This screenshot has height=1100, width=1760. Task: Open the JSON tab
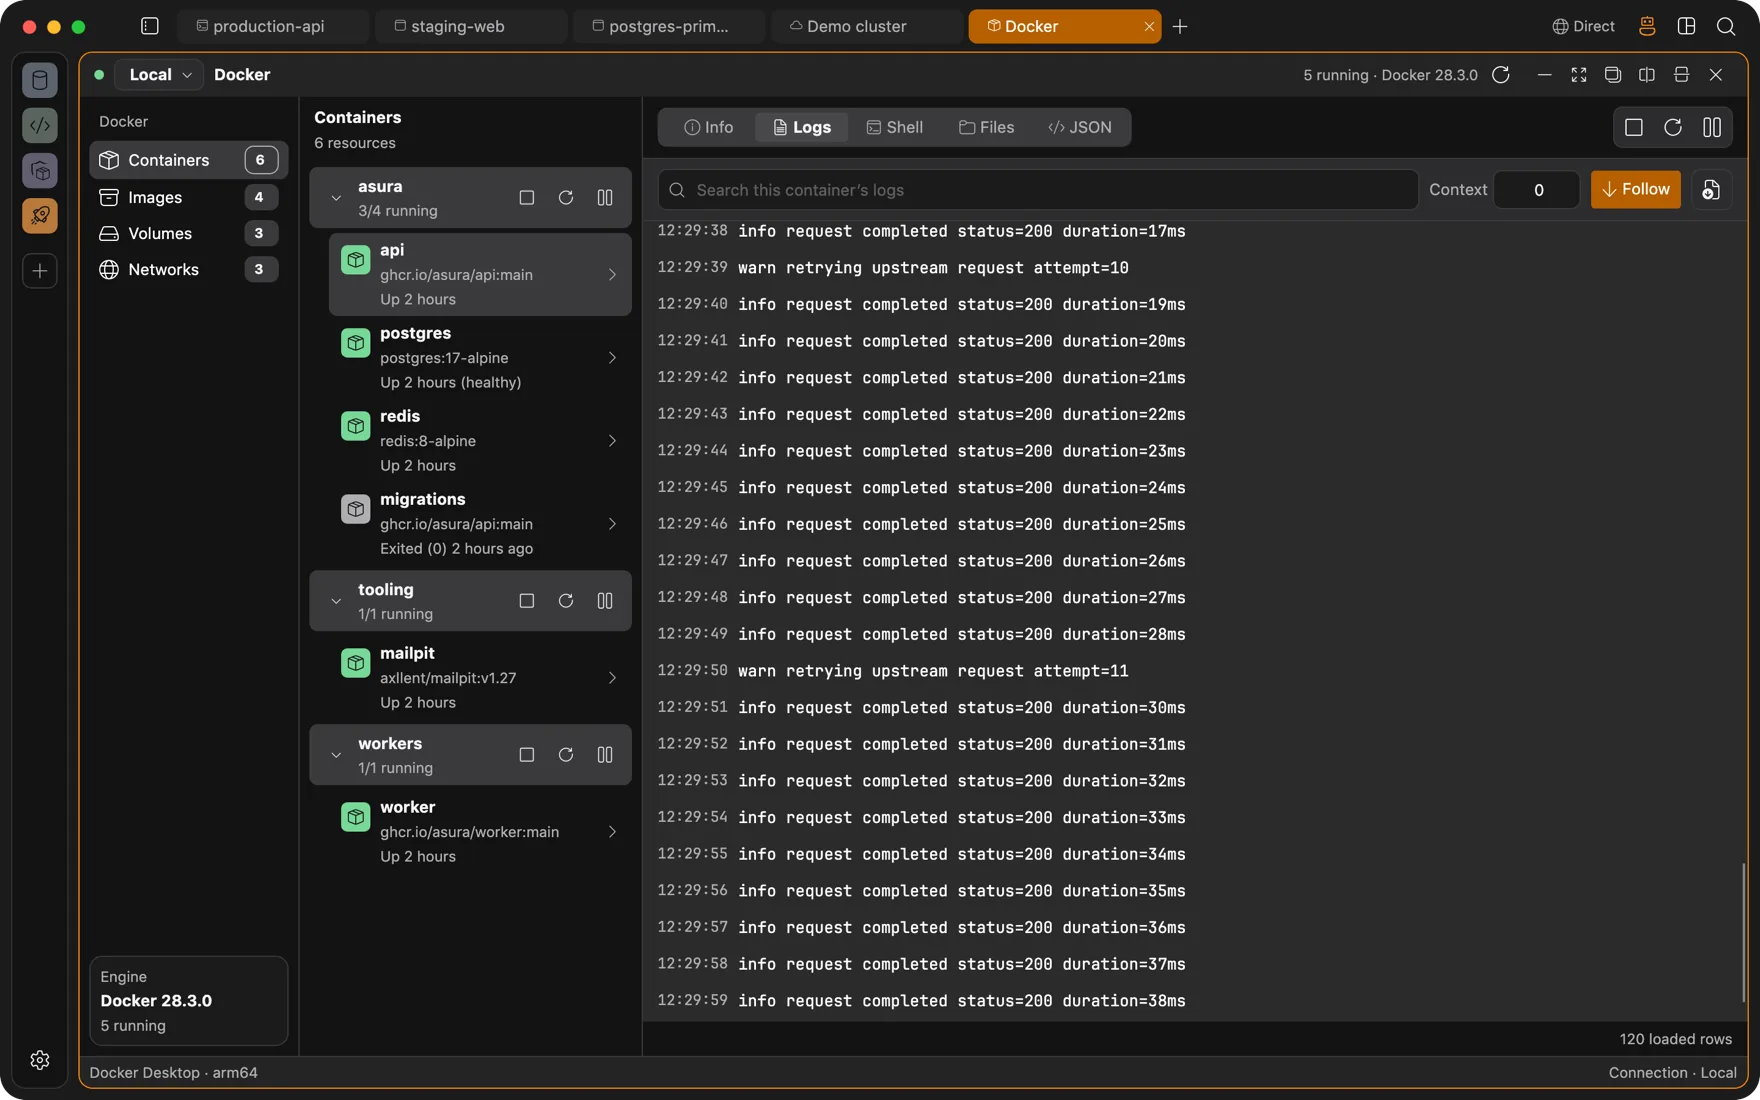(x=1080, y=127)
